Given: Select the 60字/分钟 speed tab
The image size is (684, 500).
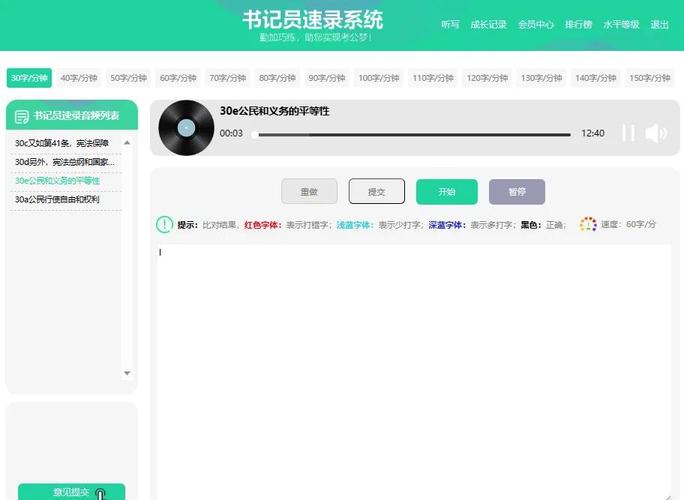Looking at the screenshot, I should [x=178, y=78].
